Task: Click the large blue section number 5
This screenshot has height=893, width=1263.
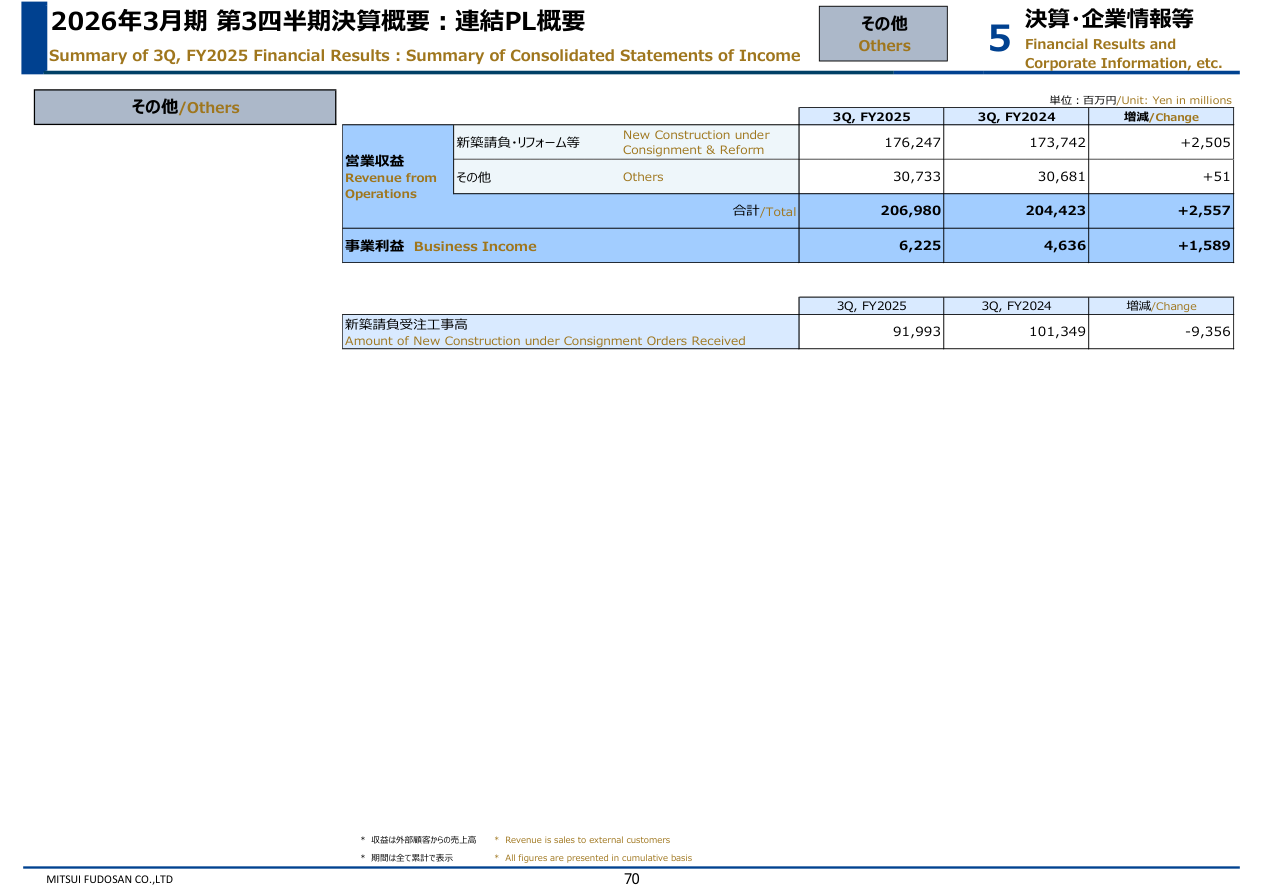Action: (999, 39)
